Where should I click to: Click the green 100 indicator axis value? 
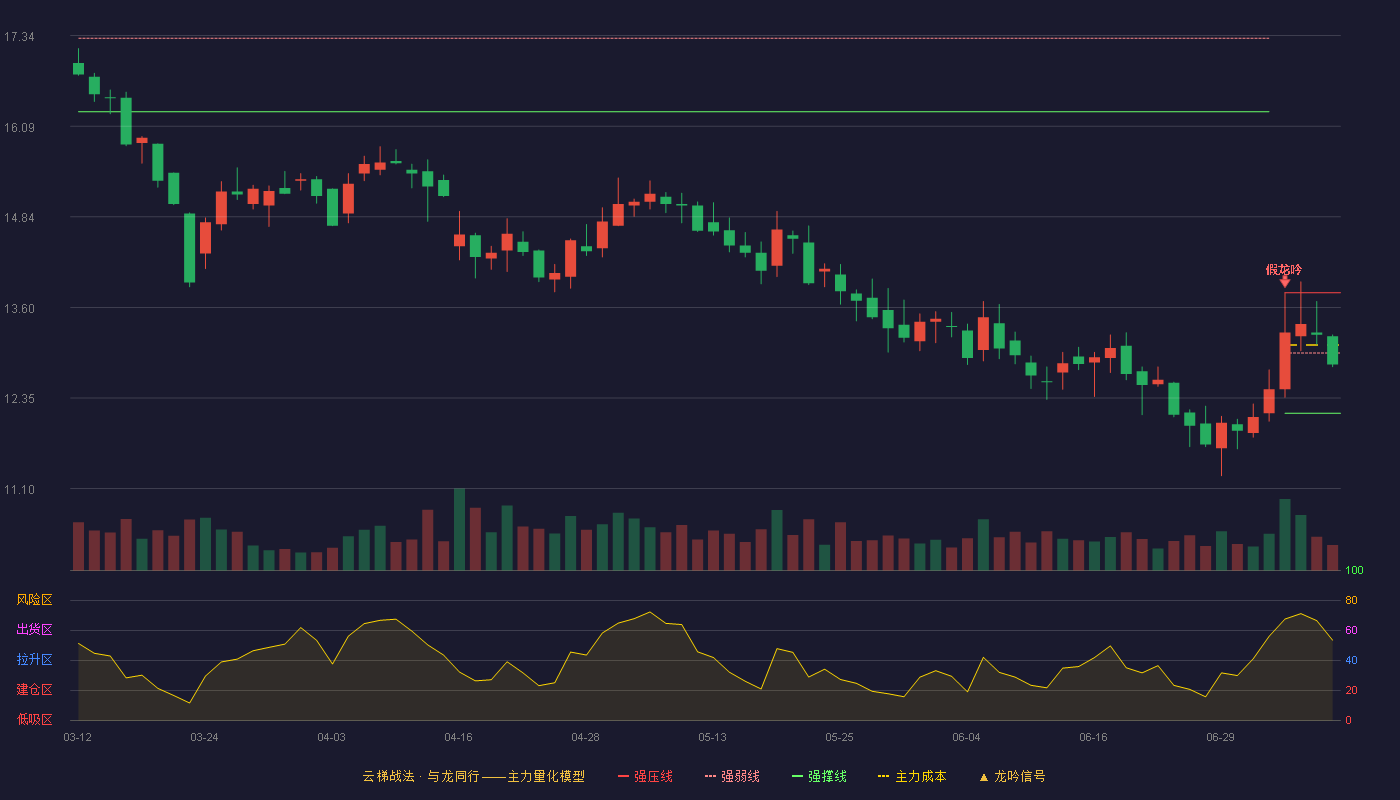coord(1354,571)
